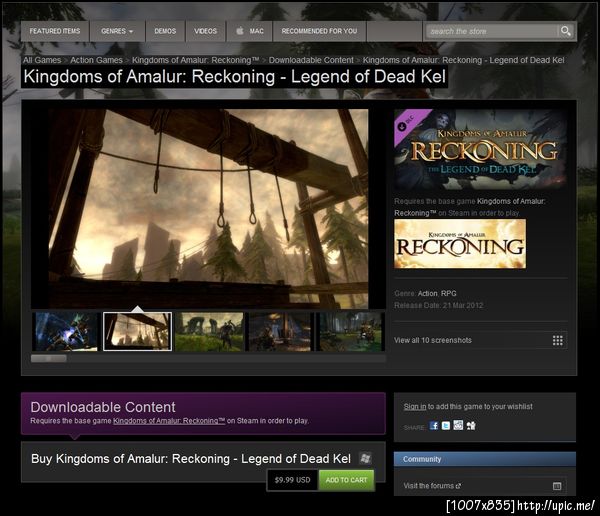Follow the Action Games breadcrumb
600x516 pixels.
96,60
